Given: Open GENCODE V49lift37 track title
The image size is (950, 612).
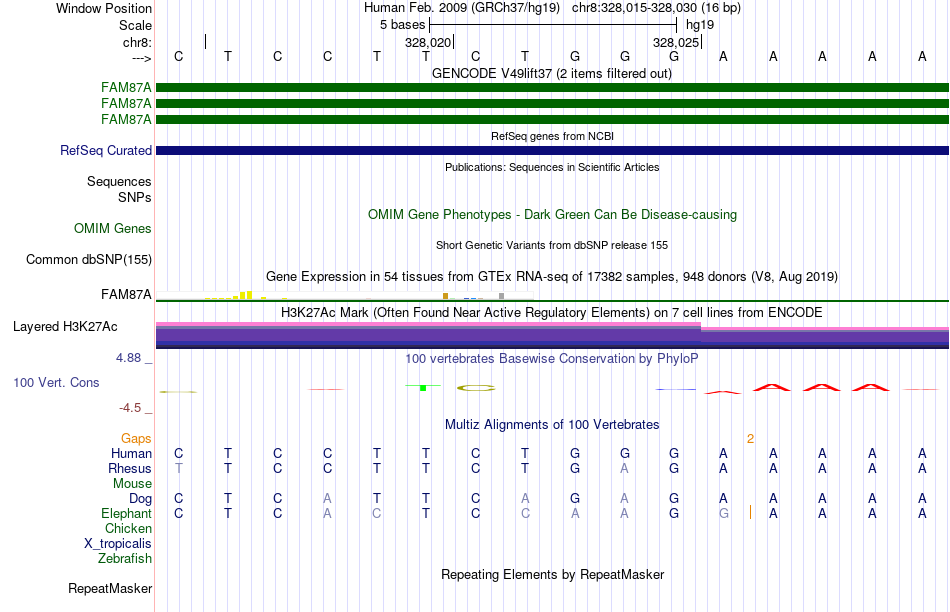Looking at the screenshot, I should (x=552, y=73).
